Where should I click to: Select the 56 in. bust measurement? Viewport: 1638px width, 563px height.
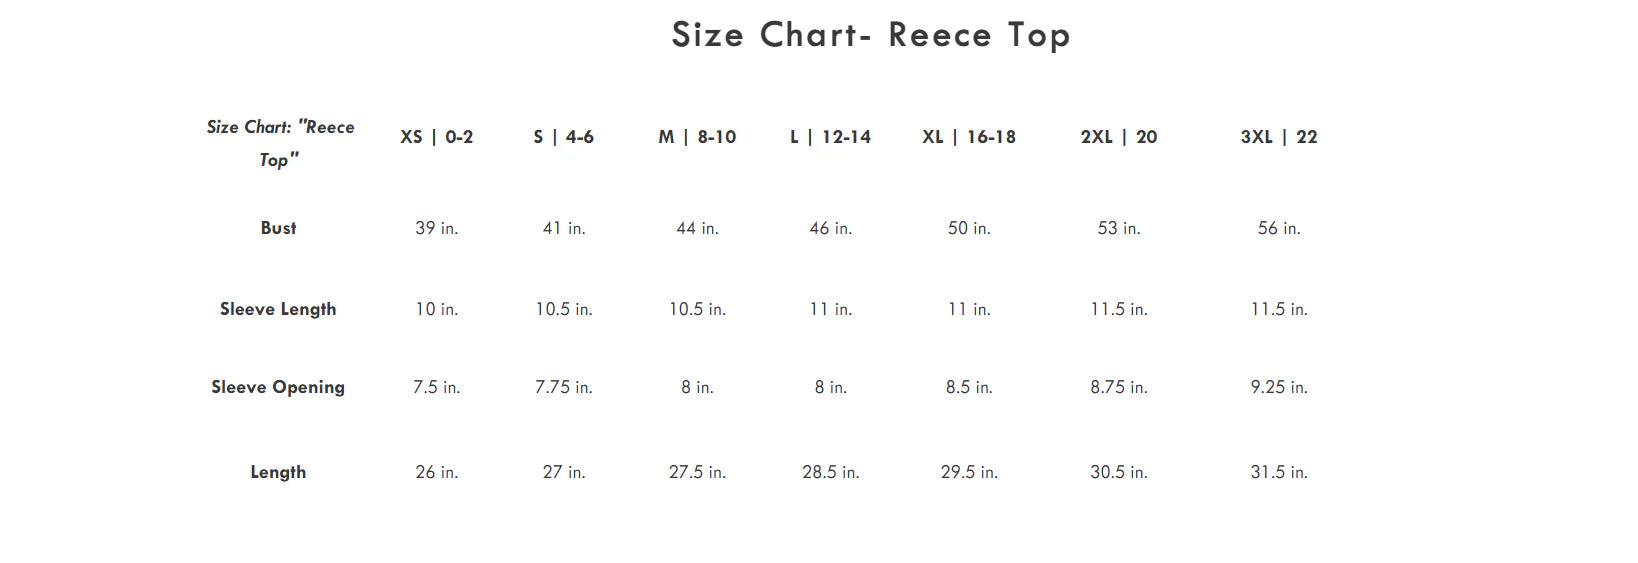tap(1278, 228)
